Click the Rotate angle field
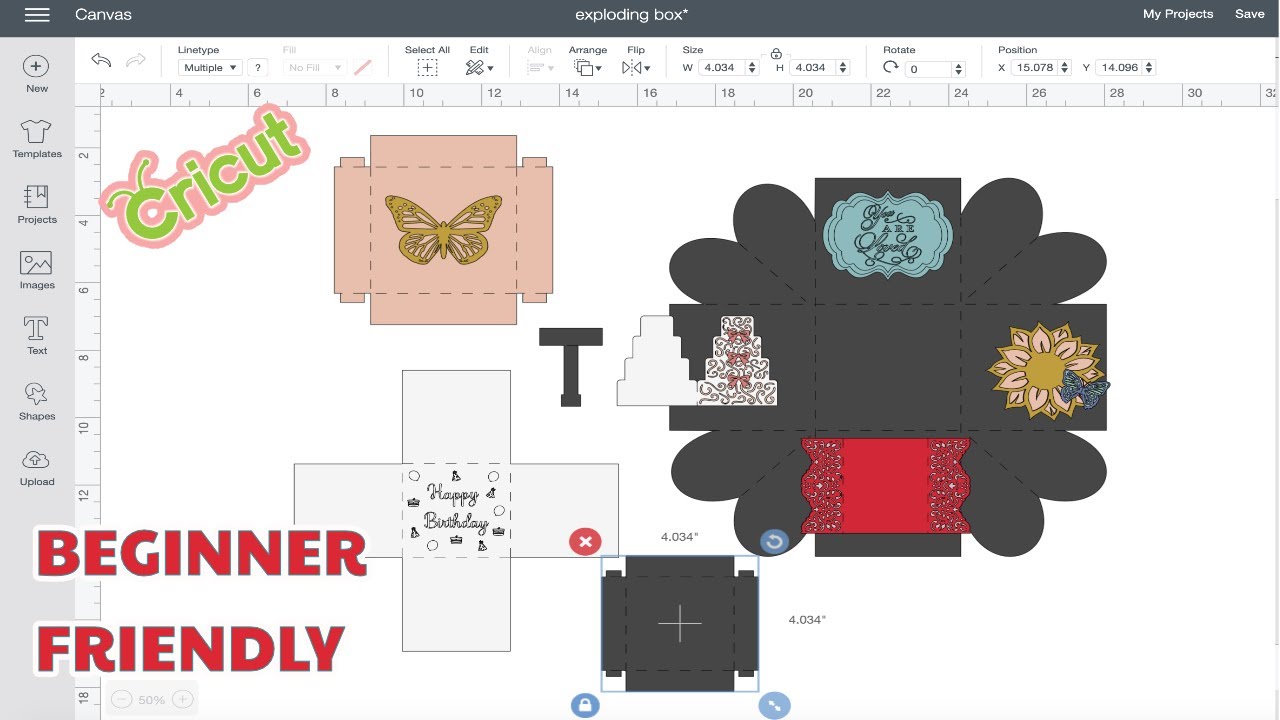Image resolution: width=1280 pixels, height=720 pixels. point(928,69)
